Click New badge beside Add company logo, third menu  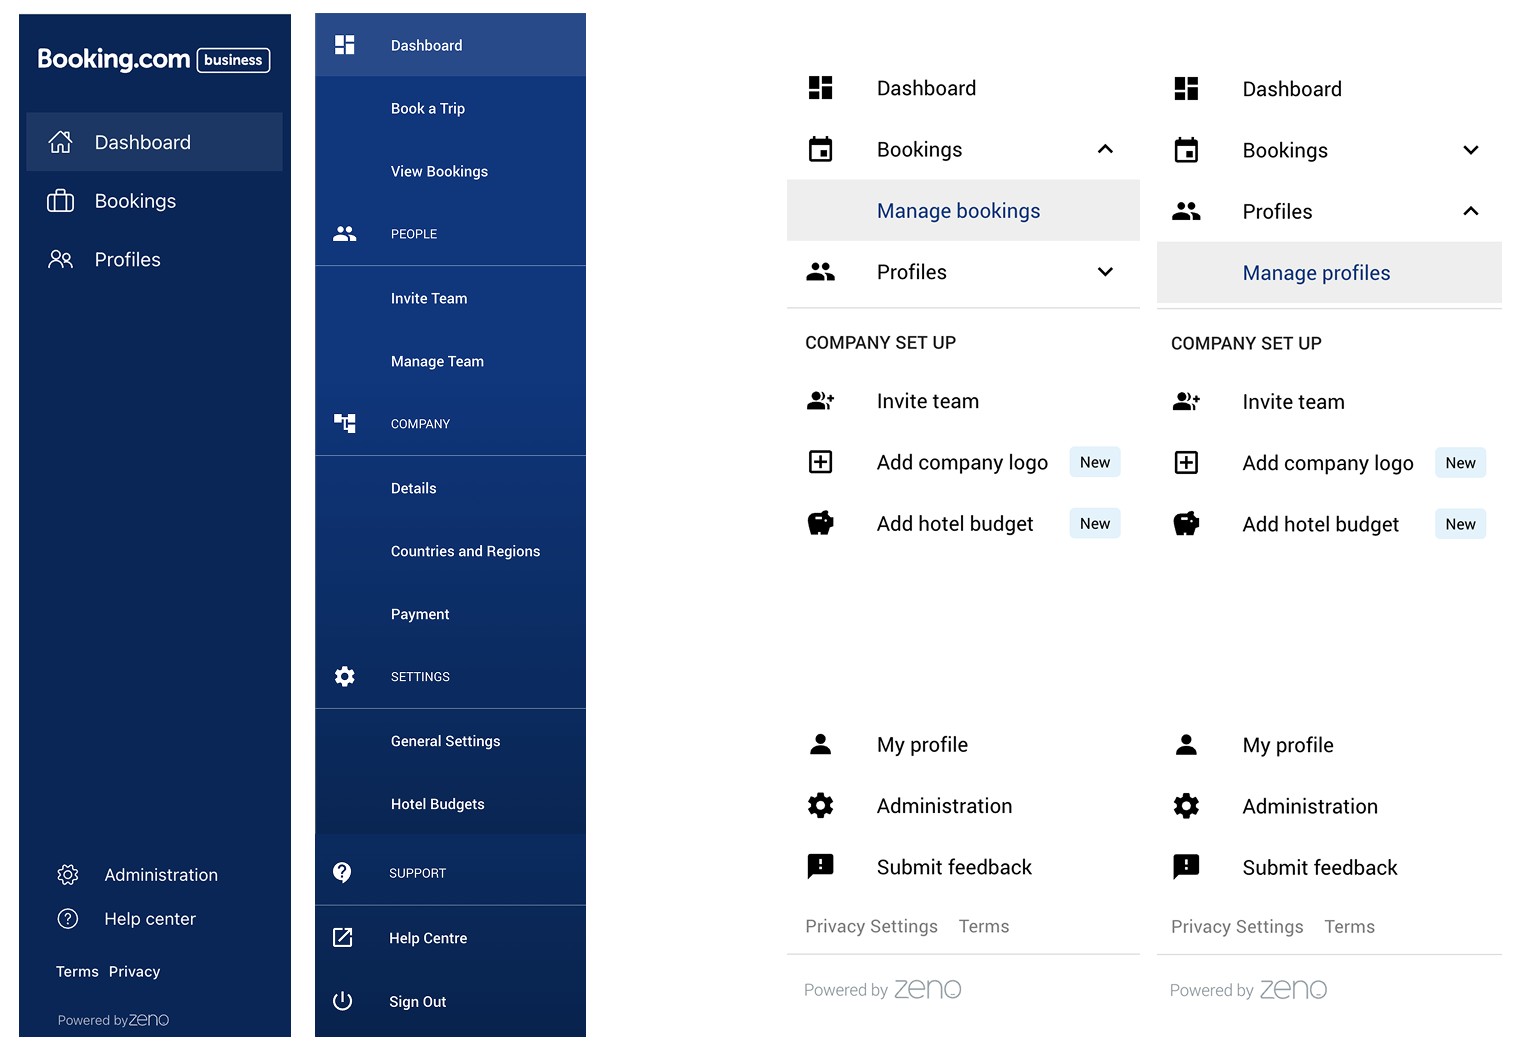pyautogui.click(x=1095, y=462)
